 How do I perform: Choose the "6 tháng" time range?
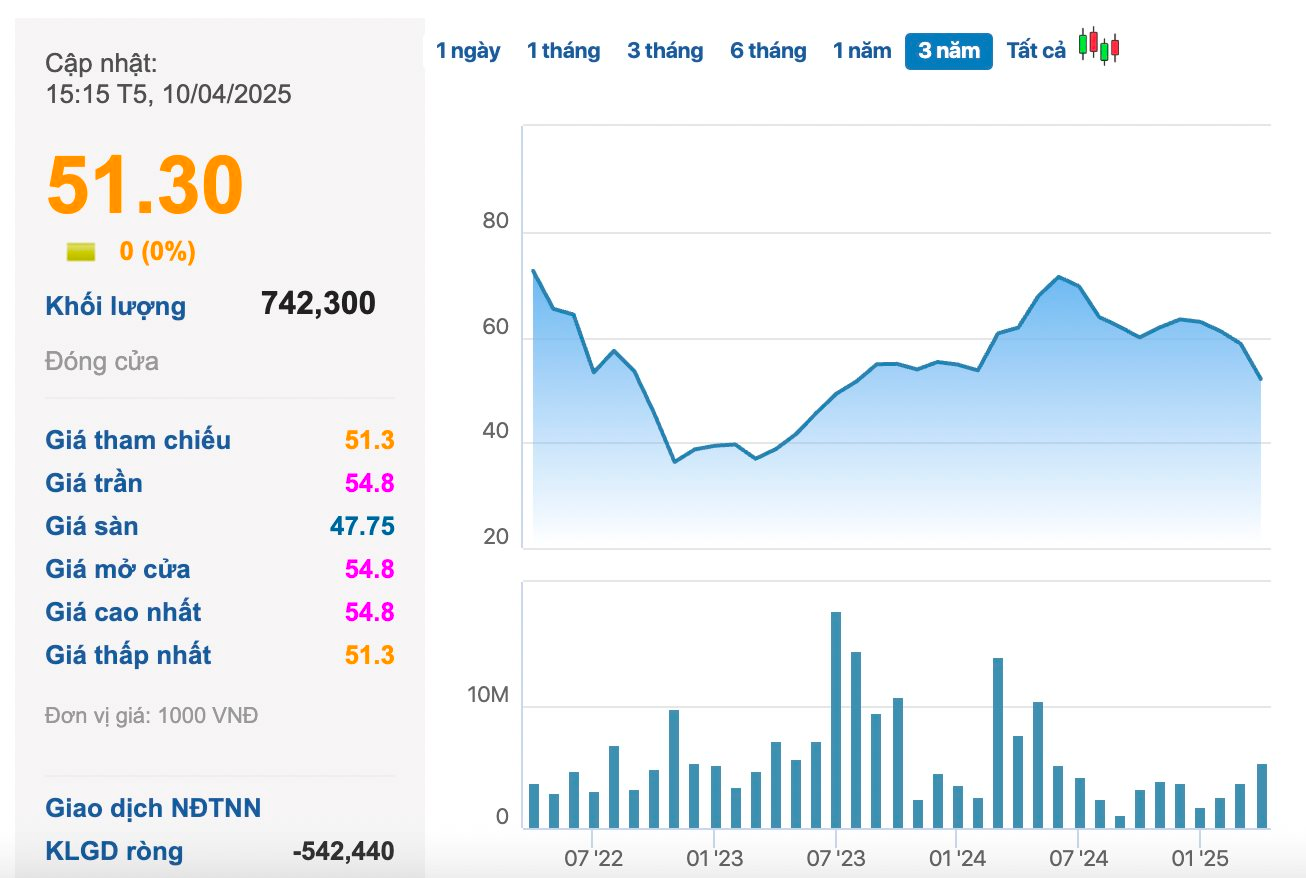[x=768, y=51]
